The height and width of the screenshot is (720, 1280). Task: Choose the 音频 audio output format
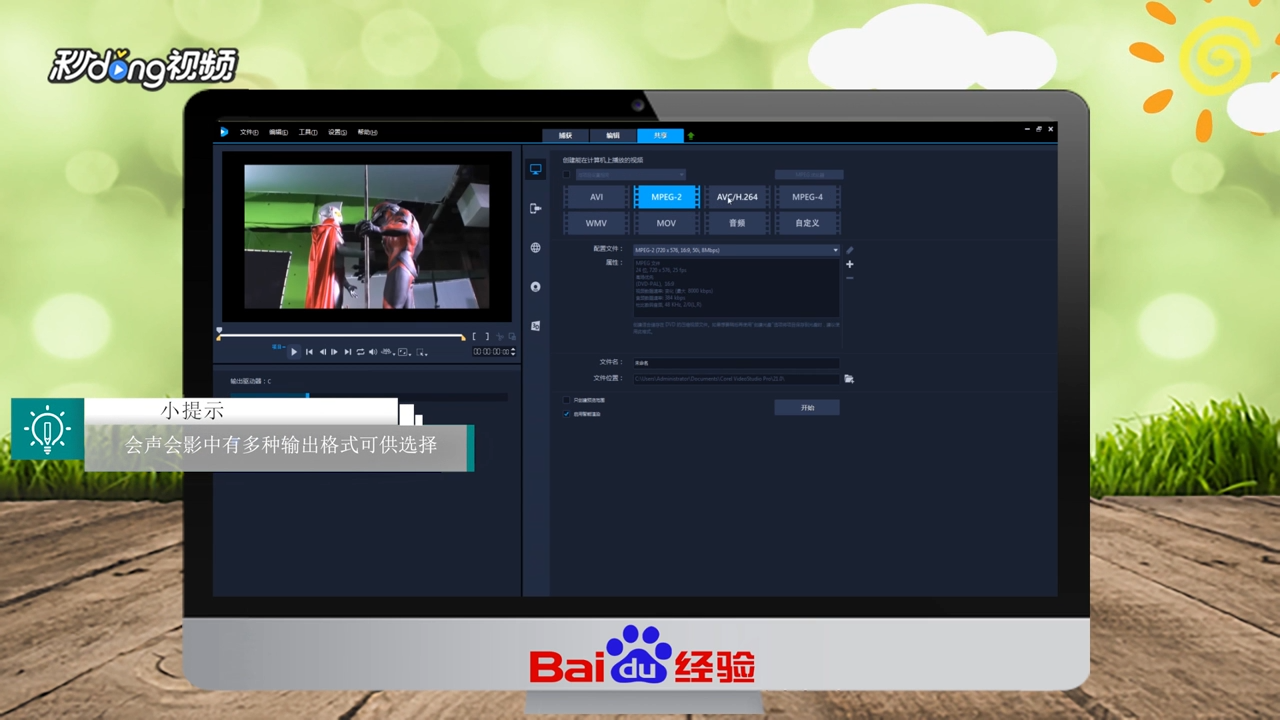737,223
